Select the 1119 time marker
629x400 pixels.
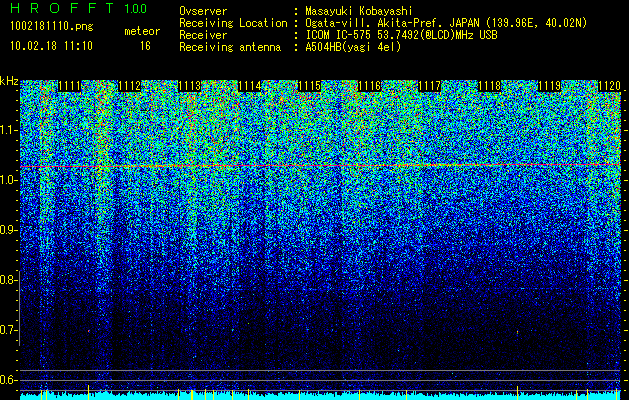549,86
